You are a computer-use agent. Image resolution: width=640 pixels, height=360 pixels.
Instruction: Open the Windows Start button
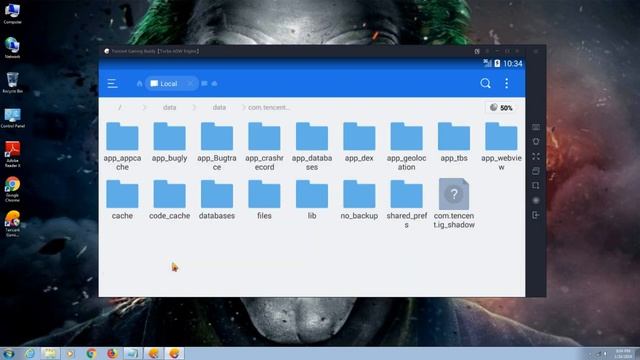pyautogui.click(x=9, y=353)
